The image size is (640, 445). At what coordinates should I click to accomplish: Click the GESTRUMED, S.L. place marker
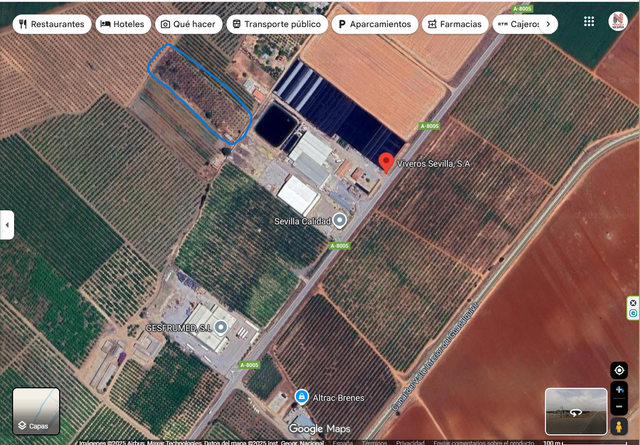click(221, 327)
